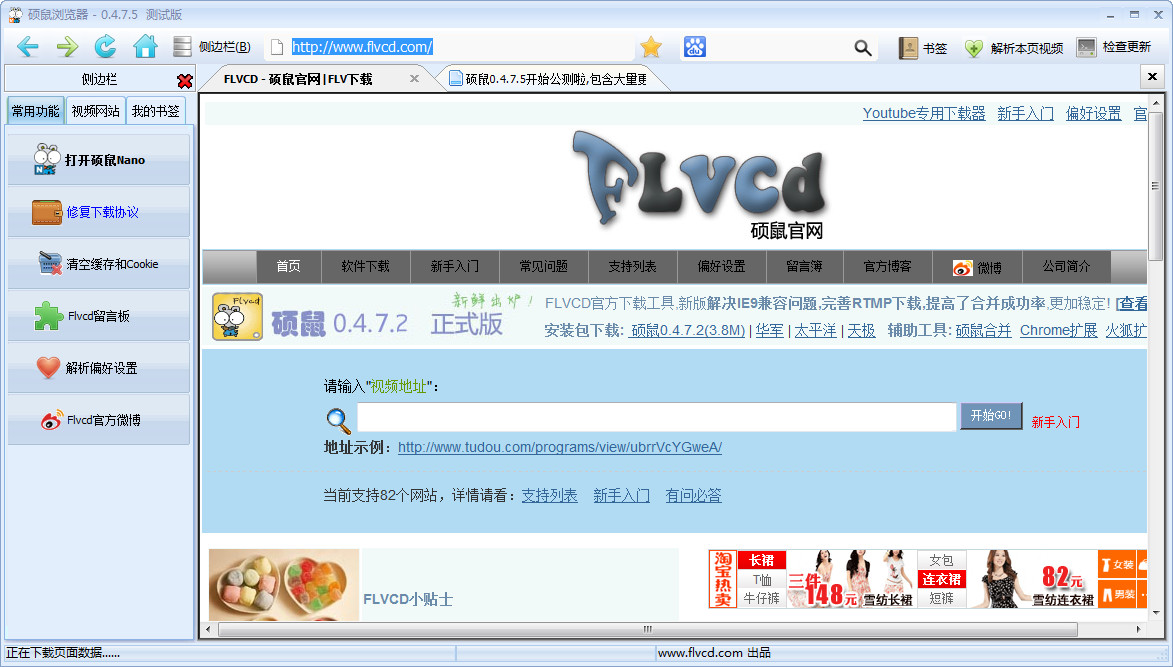This screenshot has height=667, width=1173.
Task: Open the tudou.com example URL link
Action: [x=560, y=447]
